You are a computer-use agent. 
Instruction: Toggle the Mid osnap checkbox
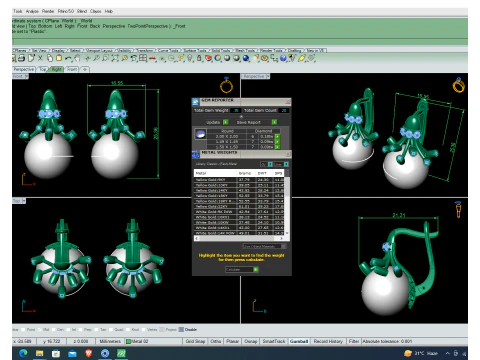(39, 329)
